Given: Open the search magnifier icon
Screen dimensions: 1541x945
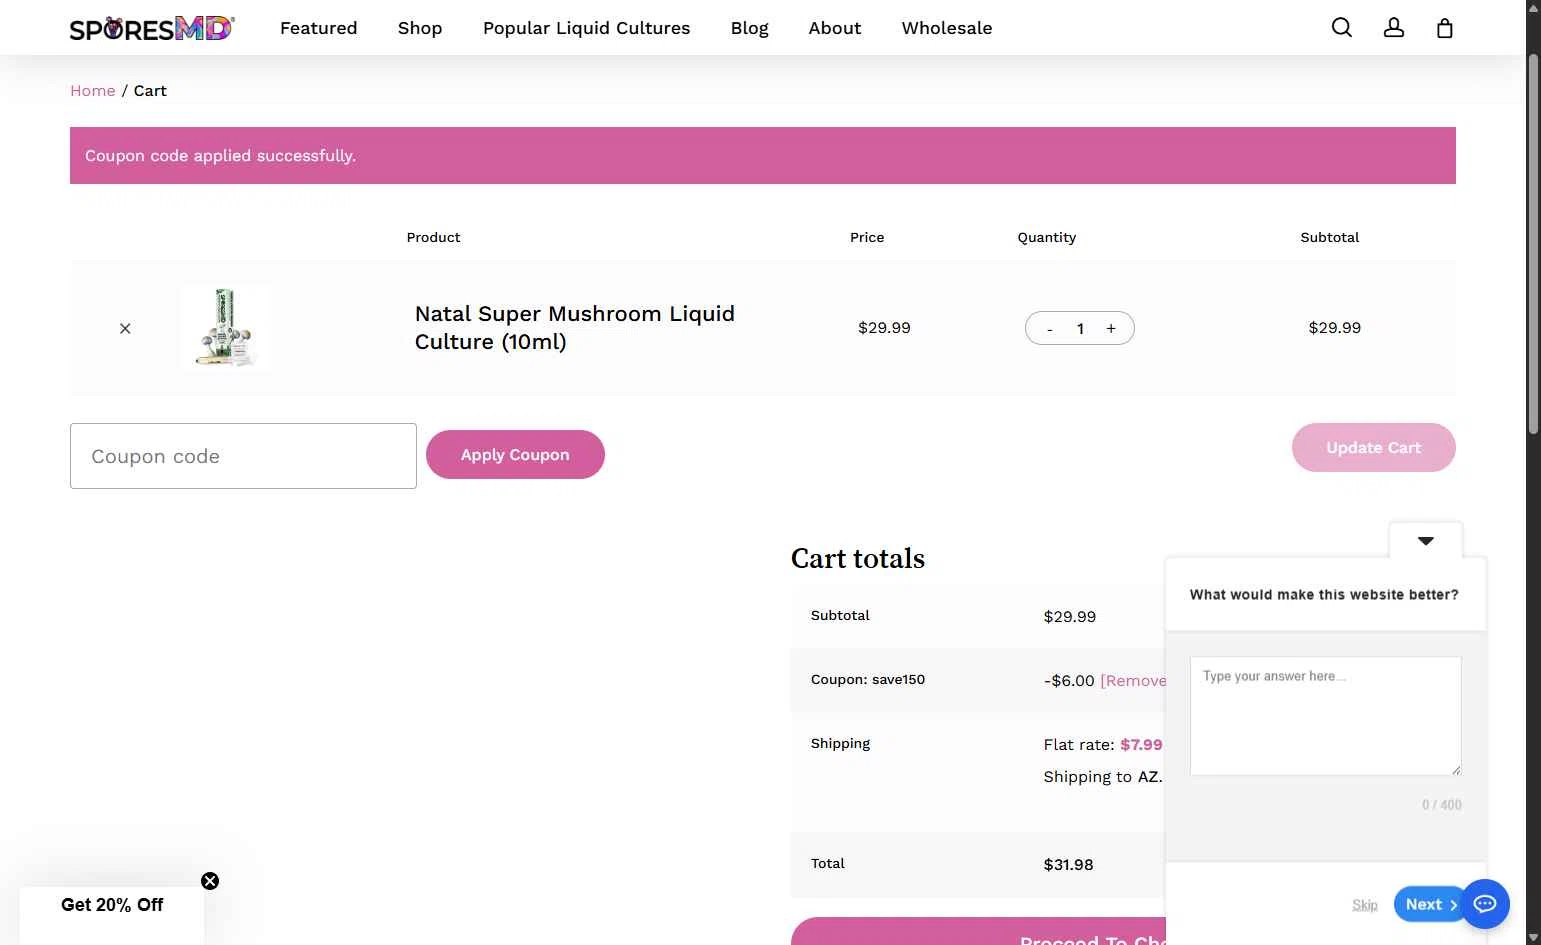Looking at the screenshot, I should point(1342,28).
